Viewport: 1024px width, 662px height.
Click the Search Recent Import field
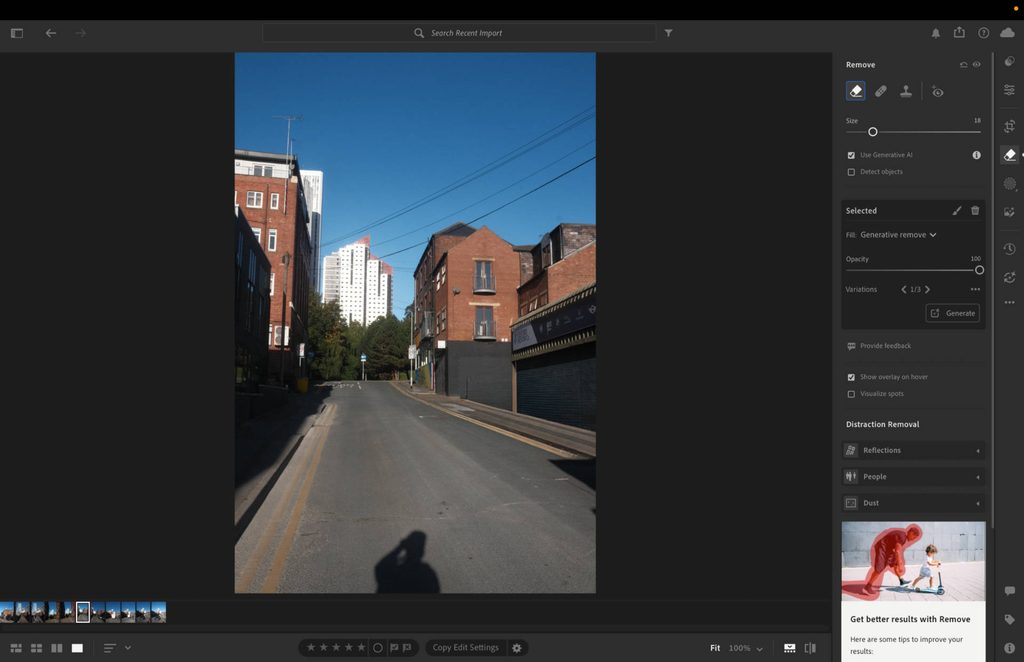(x=459, y=33)
